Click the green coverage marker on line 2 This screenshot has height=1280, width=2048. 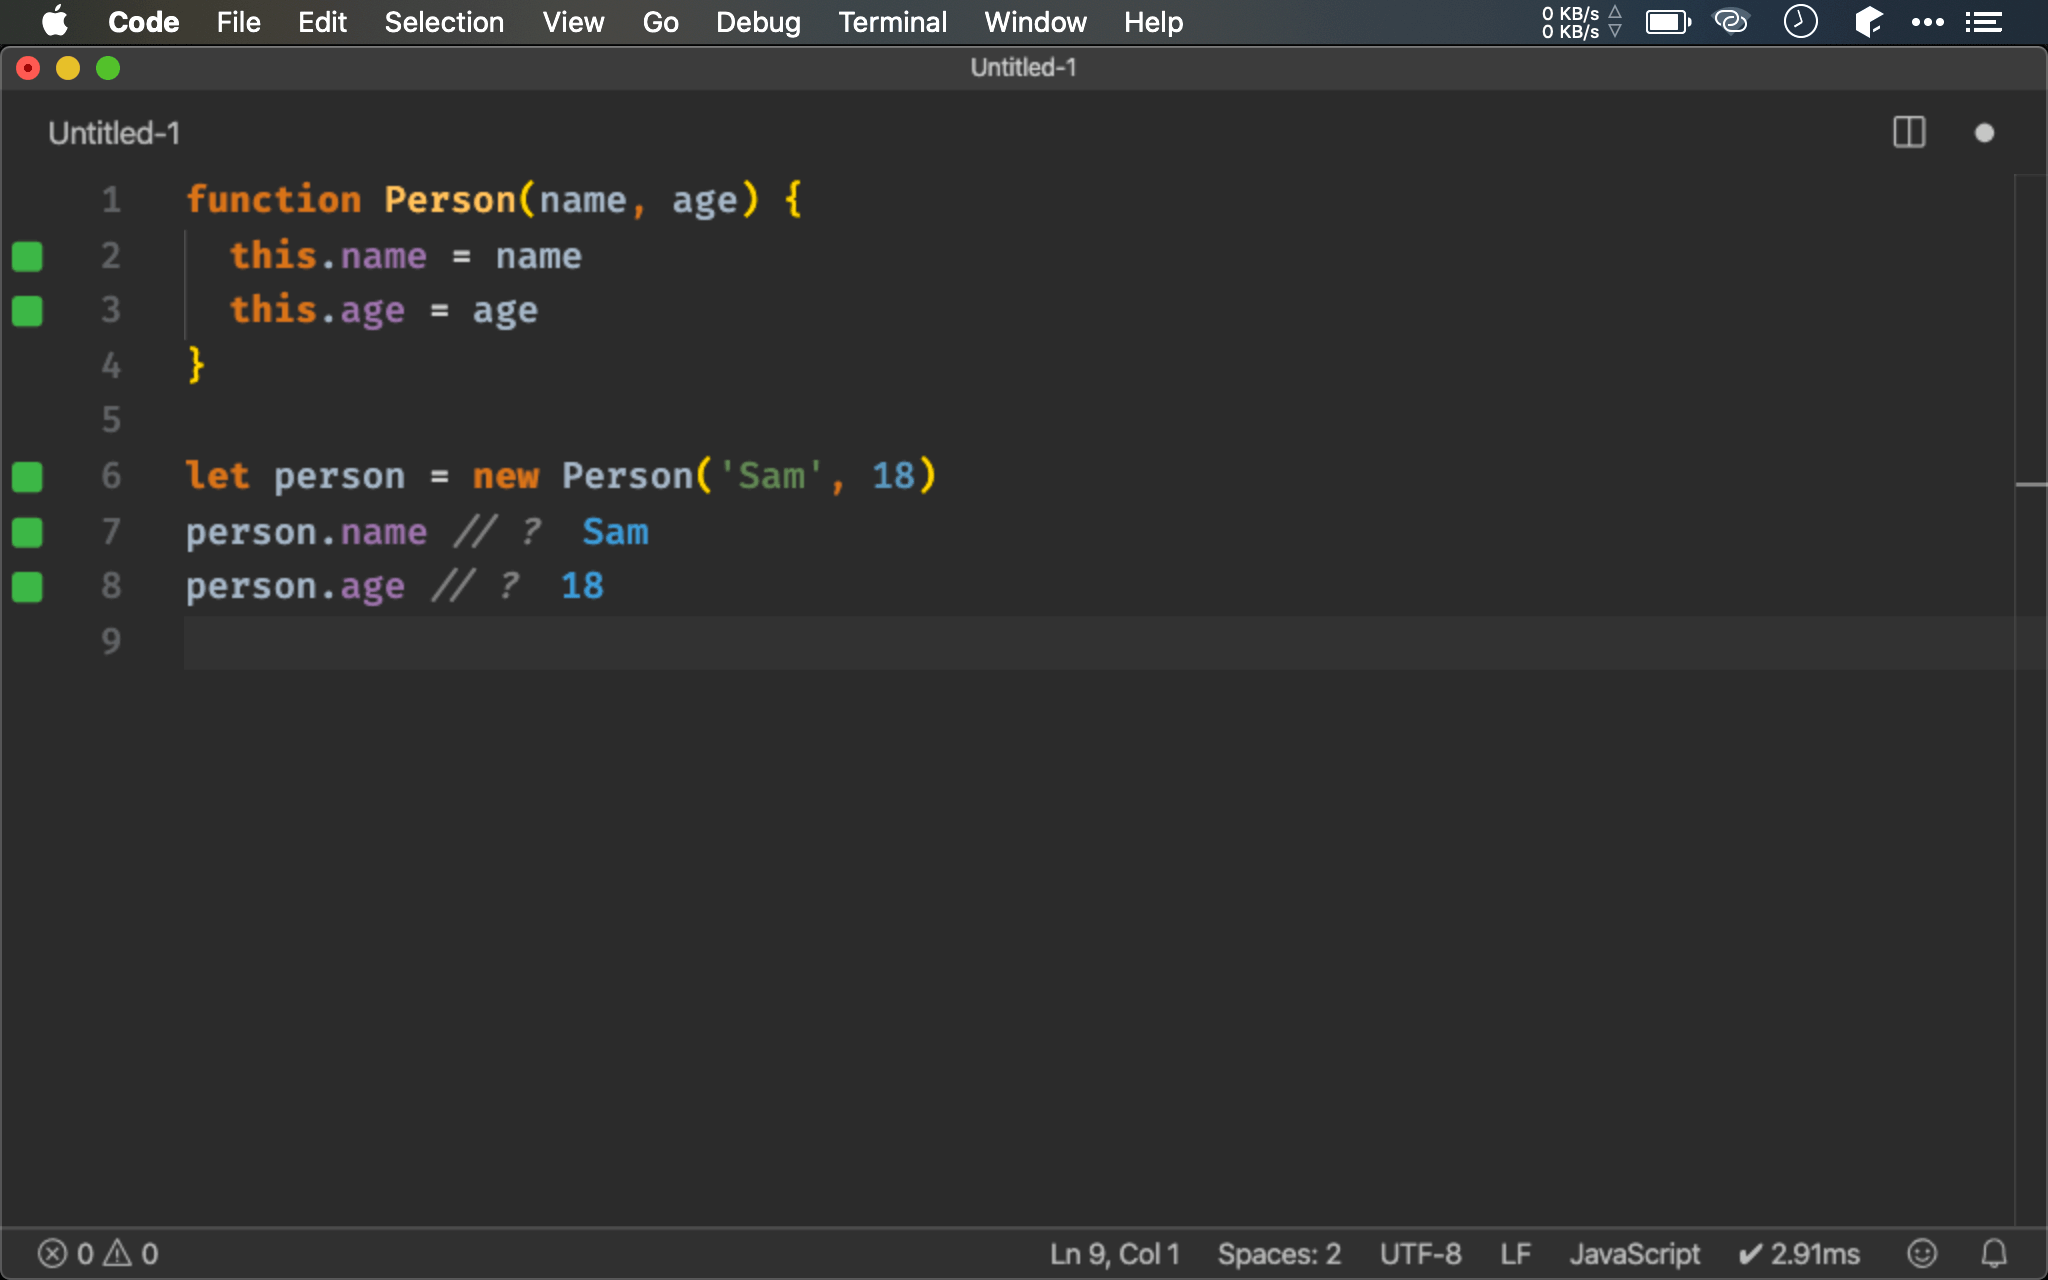tap(27, 257)
